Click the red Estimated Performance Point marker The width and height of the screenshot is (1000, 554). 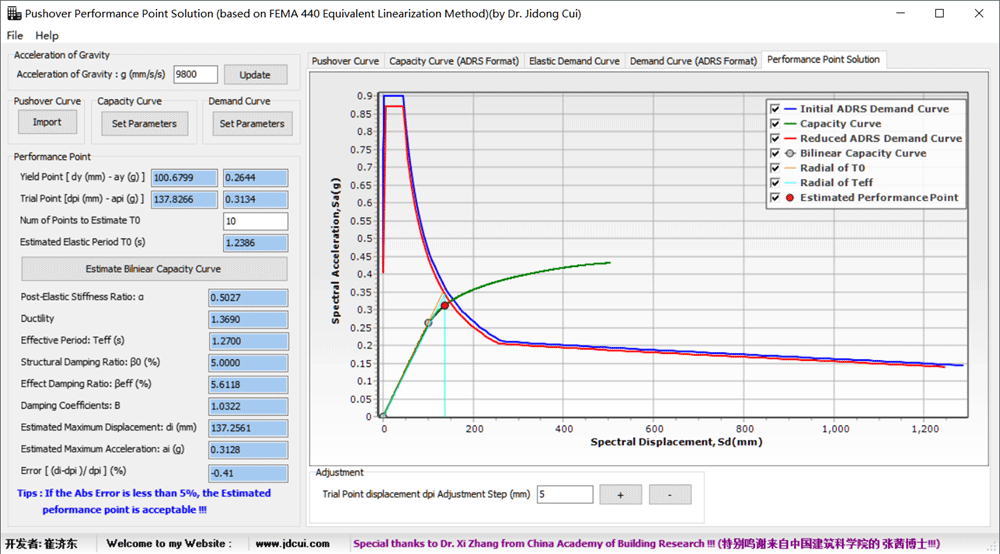click(x=445, y=305)
